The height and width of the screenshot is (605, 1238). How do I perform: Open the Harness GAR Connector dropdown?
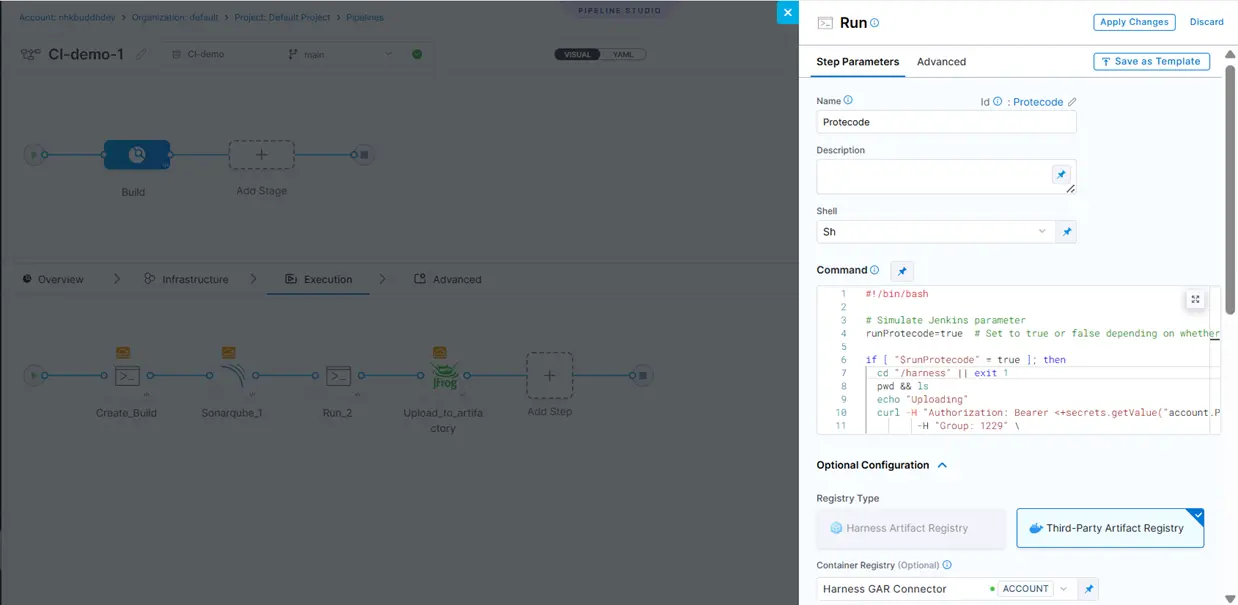click(946, 589)
